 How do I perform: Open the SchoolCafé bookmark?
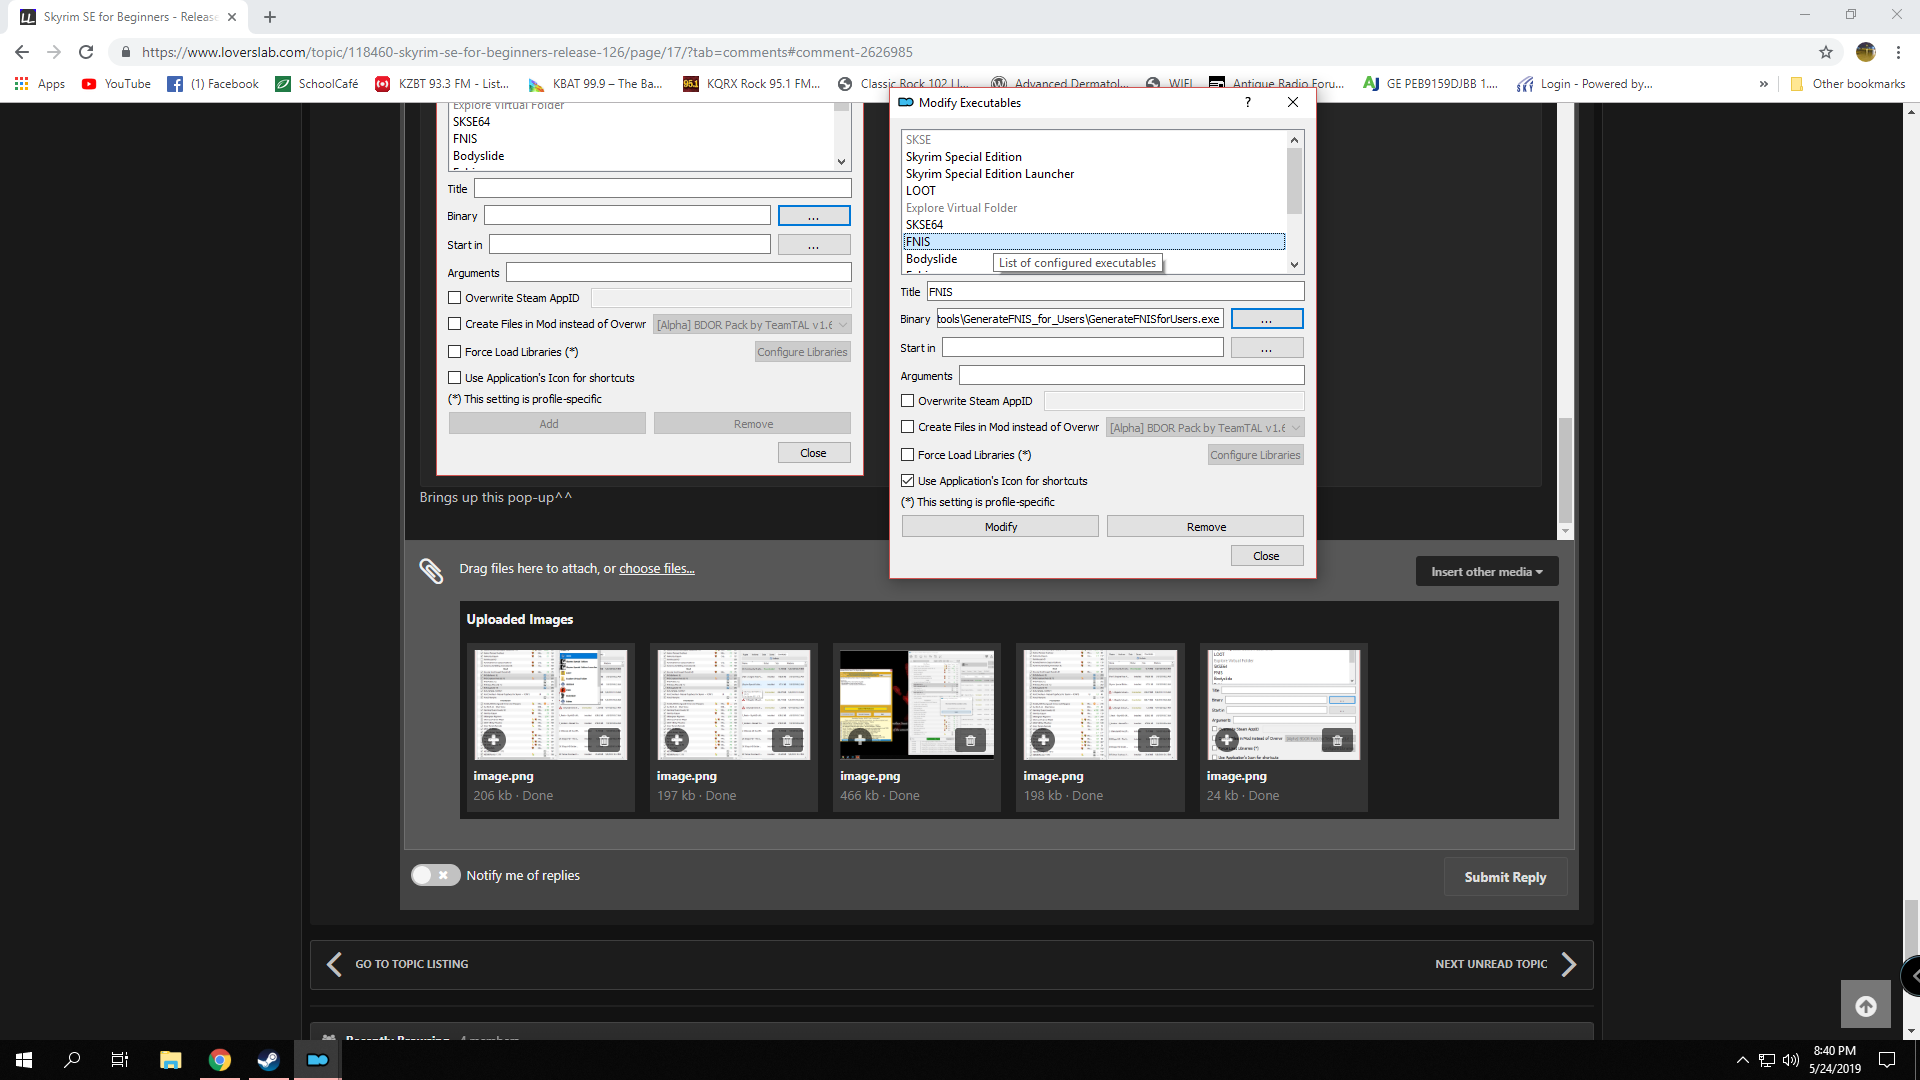click(317, 84)
